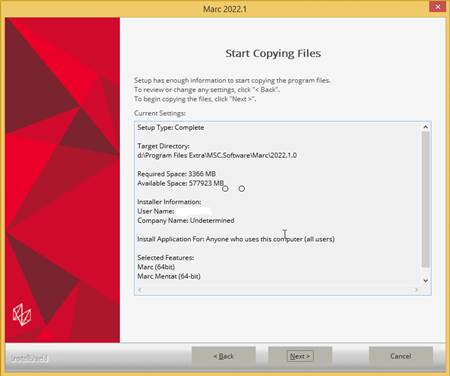Click the 'Marc Mentat (64-bit)' feature line

pyautogui.click(x=169, y=276)
